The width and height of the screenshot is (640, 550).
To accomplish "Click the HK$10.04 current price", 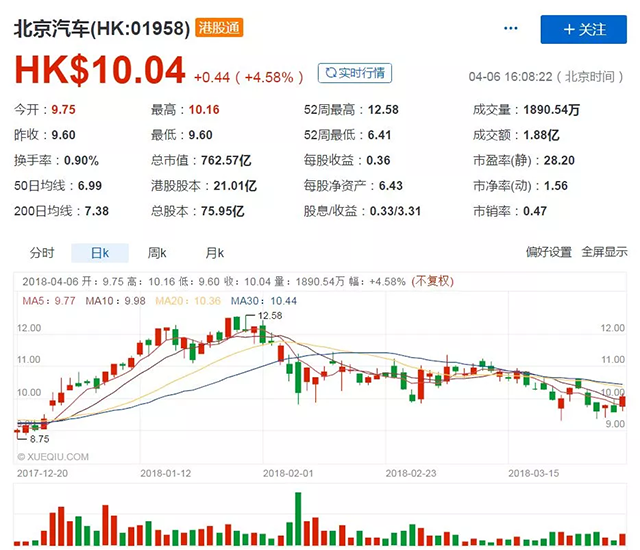I will point(100,70).
